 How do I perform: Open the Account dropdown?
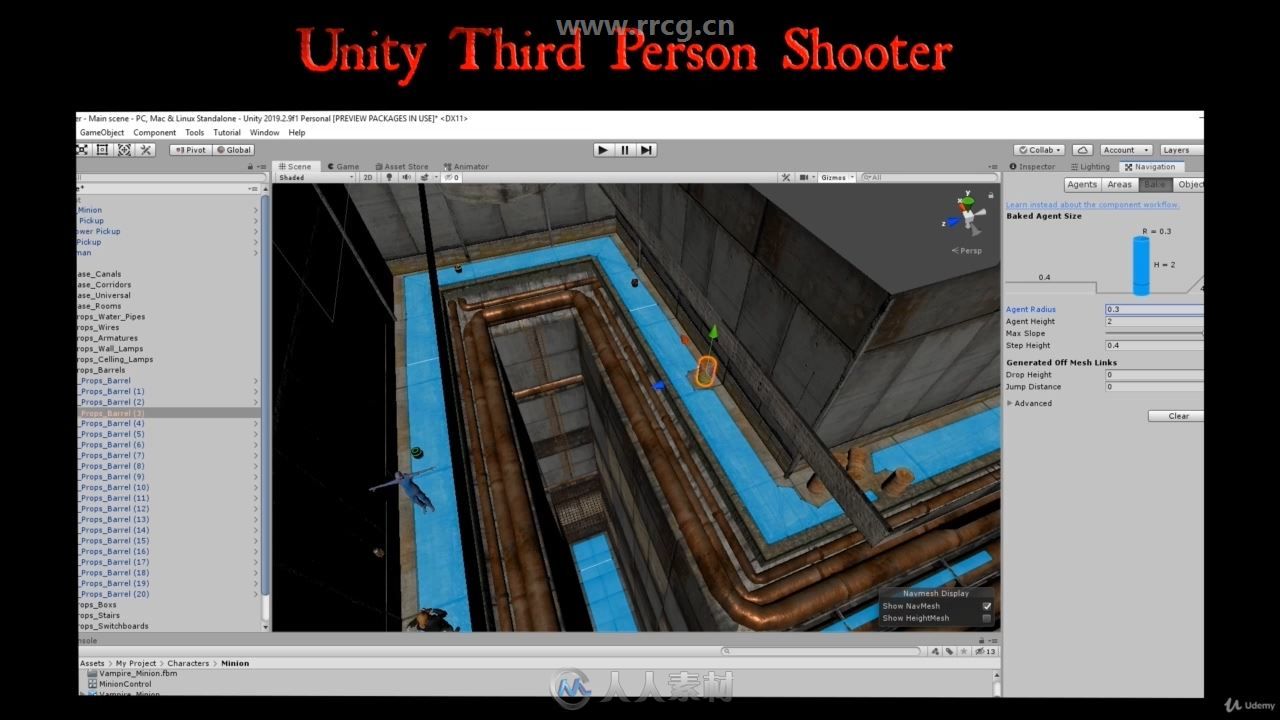click(1124, 150)
